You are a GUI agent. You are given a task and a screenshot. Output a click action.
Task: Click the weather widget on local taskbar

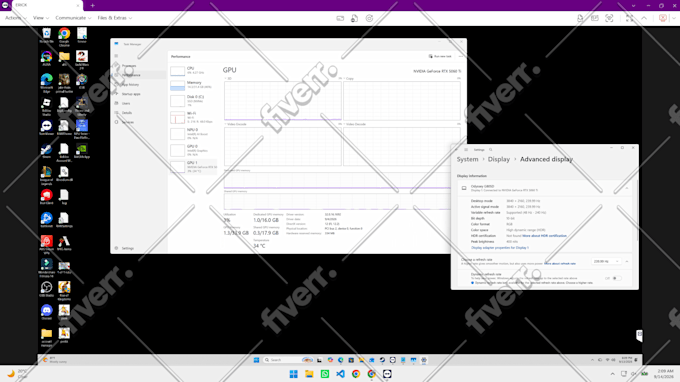16,374
